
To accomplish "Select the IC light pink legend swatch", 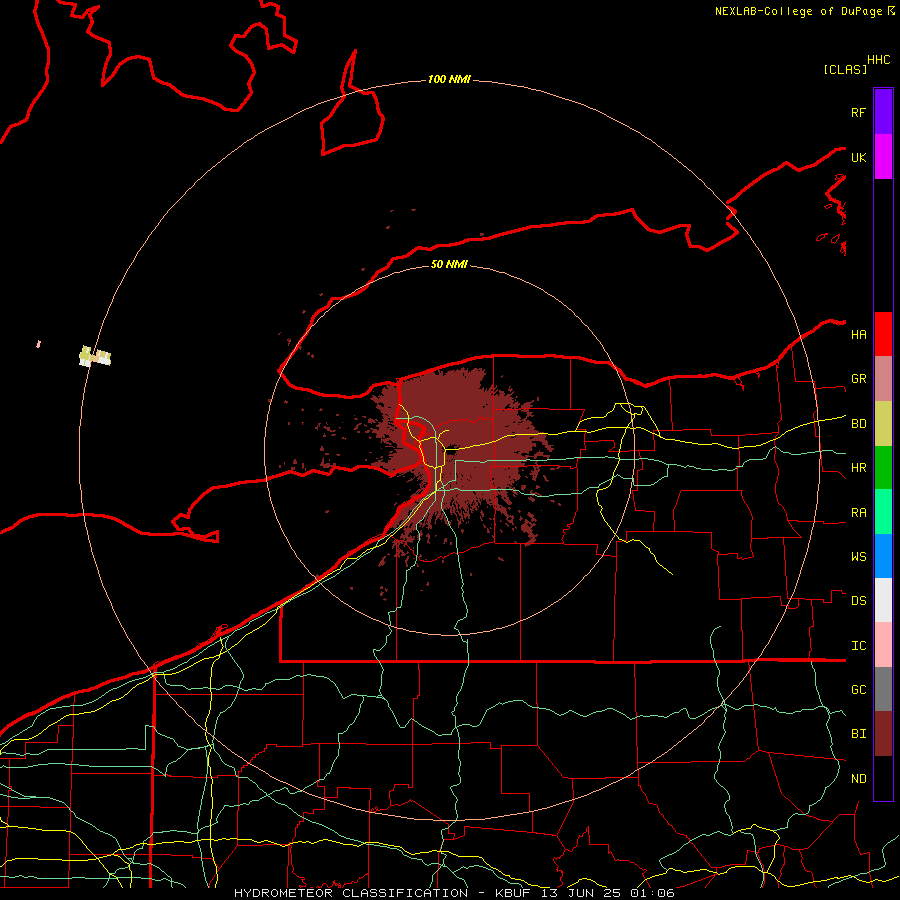I will point(883,645).
